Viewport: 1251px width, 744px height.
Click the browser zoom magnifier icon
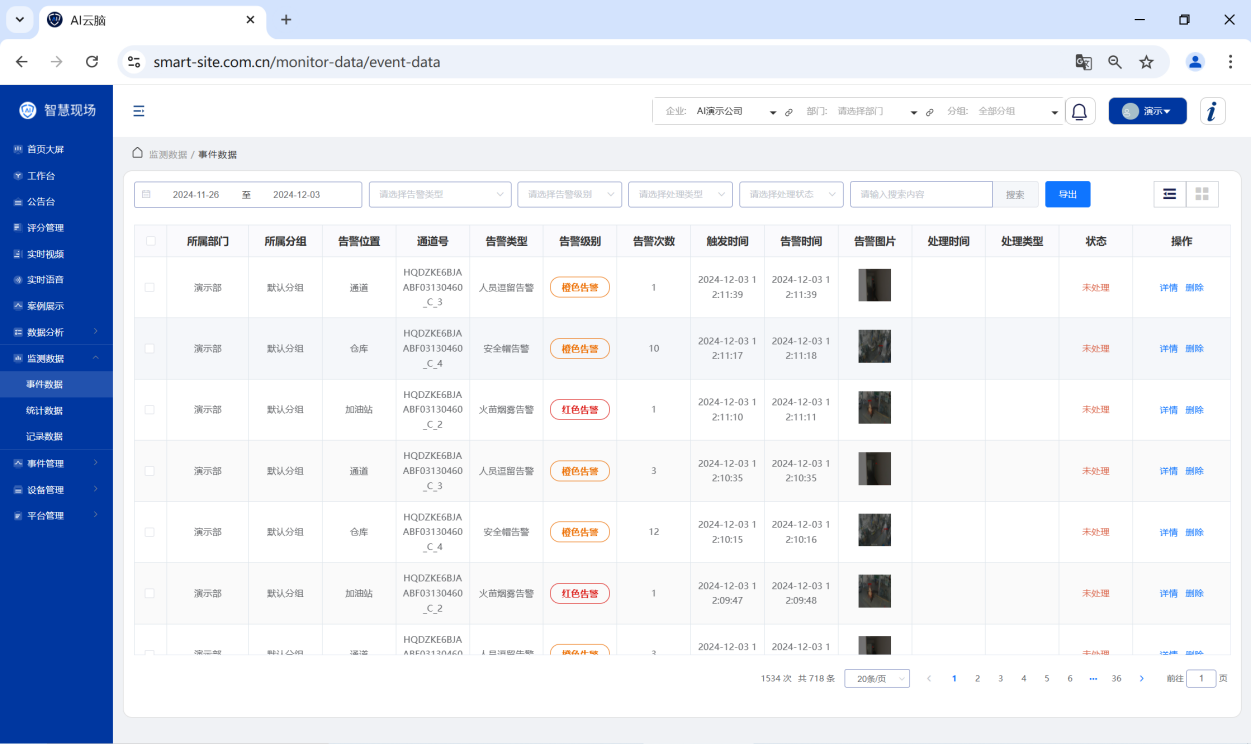(1115, 62)
